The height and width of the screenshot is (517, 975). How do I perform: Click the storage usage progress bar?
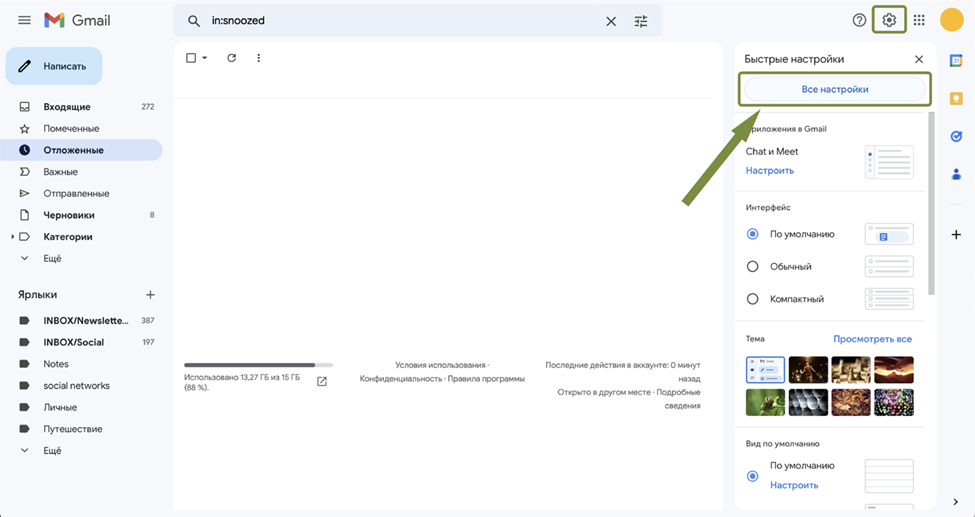pyautogui.click(x=259, y=365)
